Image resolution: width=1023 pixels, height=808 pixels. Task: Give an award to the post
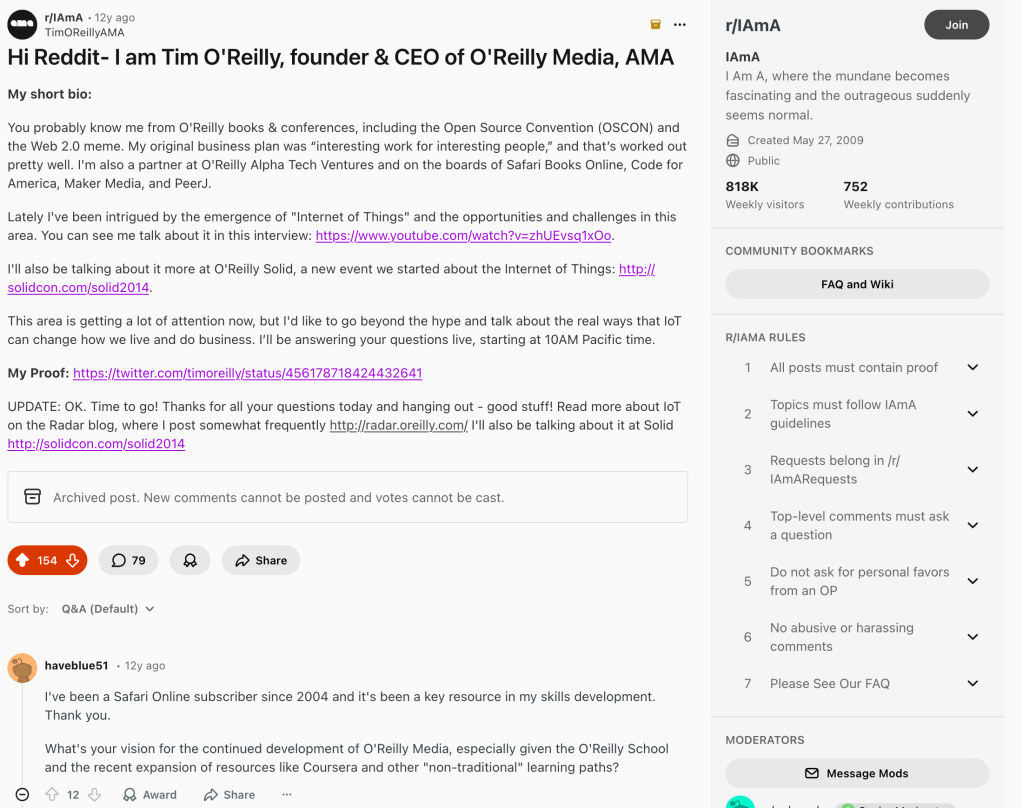(x=189, y=561)
